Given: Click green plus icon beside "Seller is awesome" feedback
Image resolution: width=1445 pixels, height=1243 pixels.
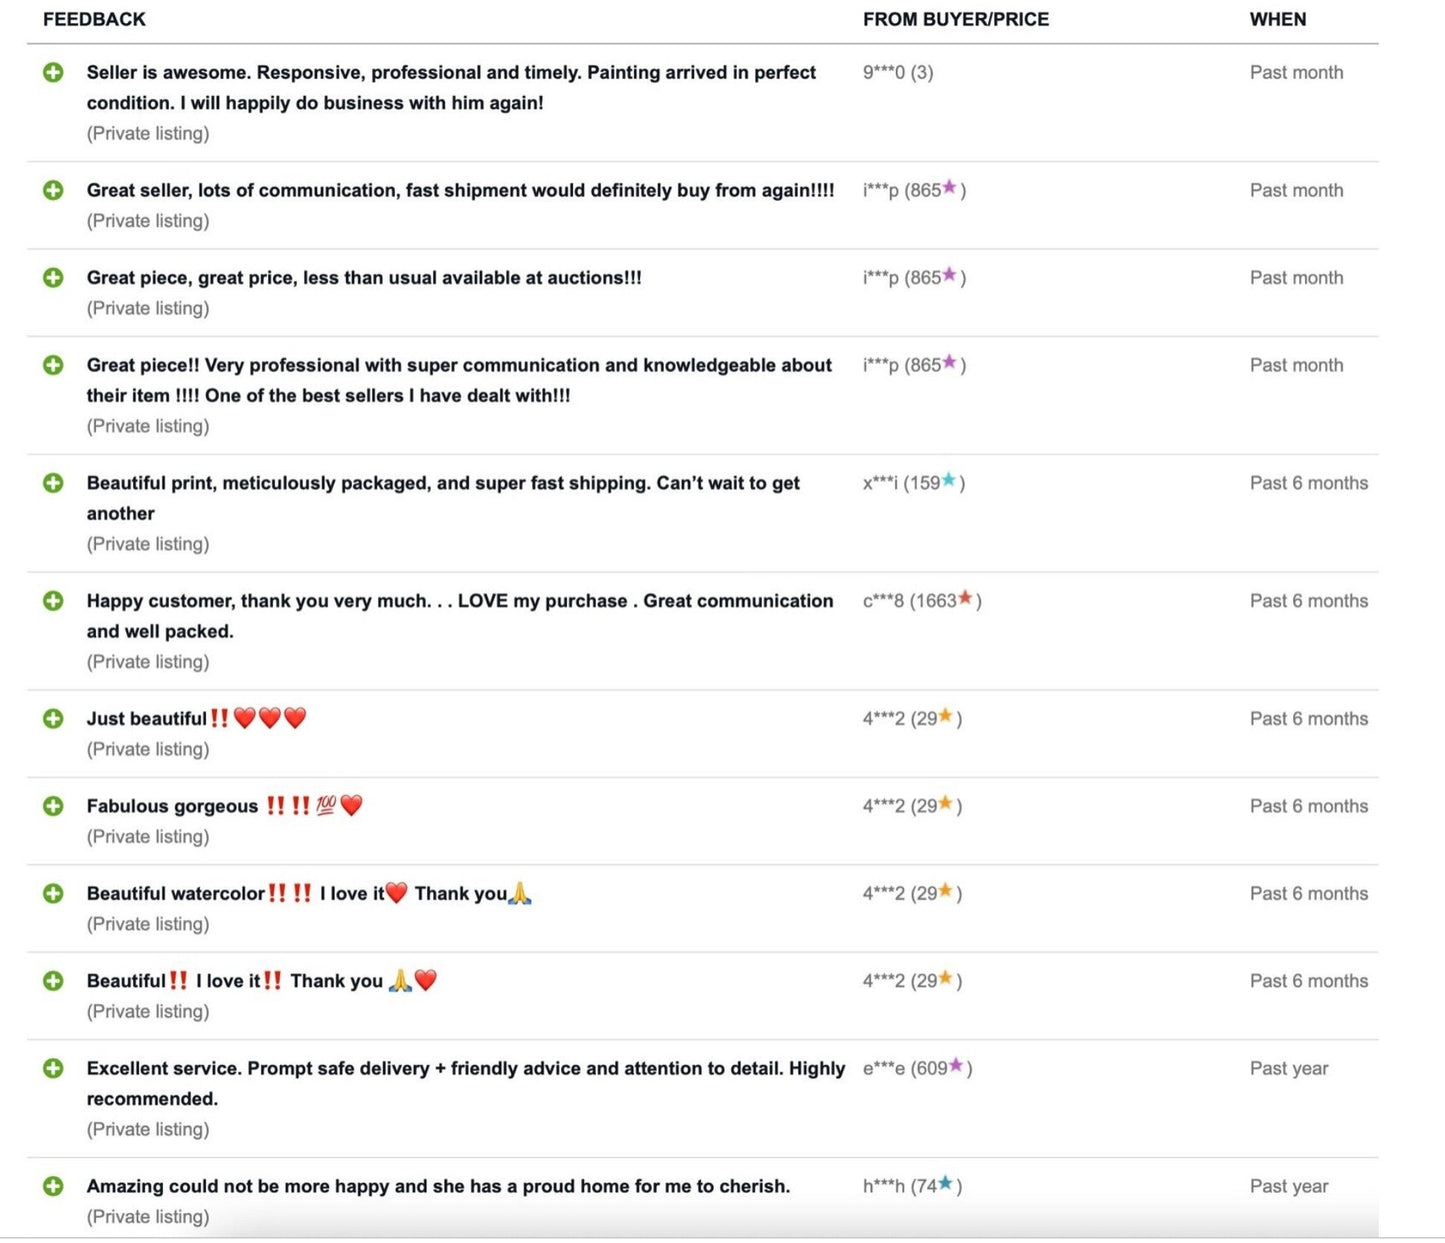Looking at the screenshot, I should point(53,73).
